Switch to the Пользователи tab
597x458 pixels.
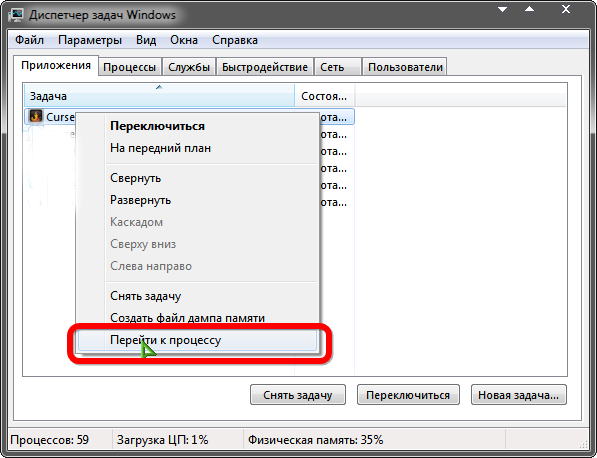[405, 67]
